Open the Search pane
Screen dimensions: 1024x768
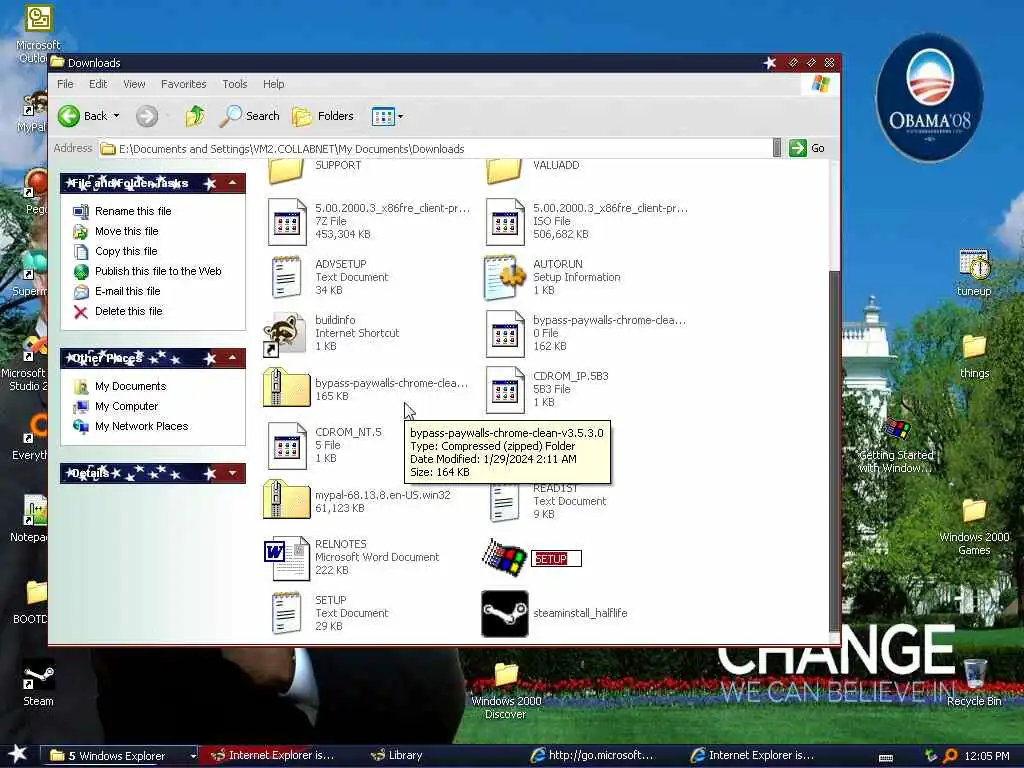249,116
